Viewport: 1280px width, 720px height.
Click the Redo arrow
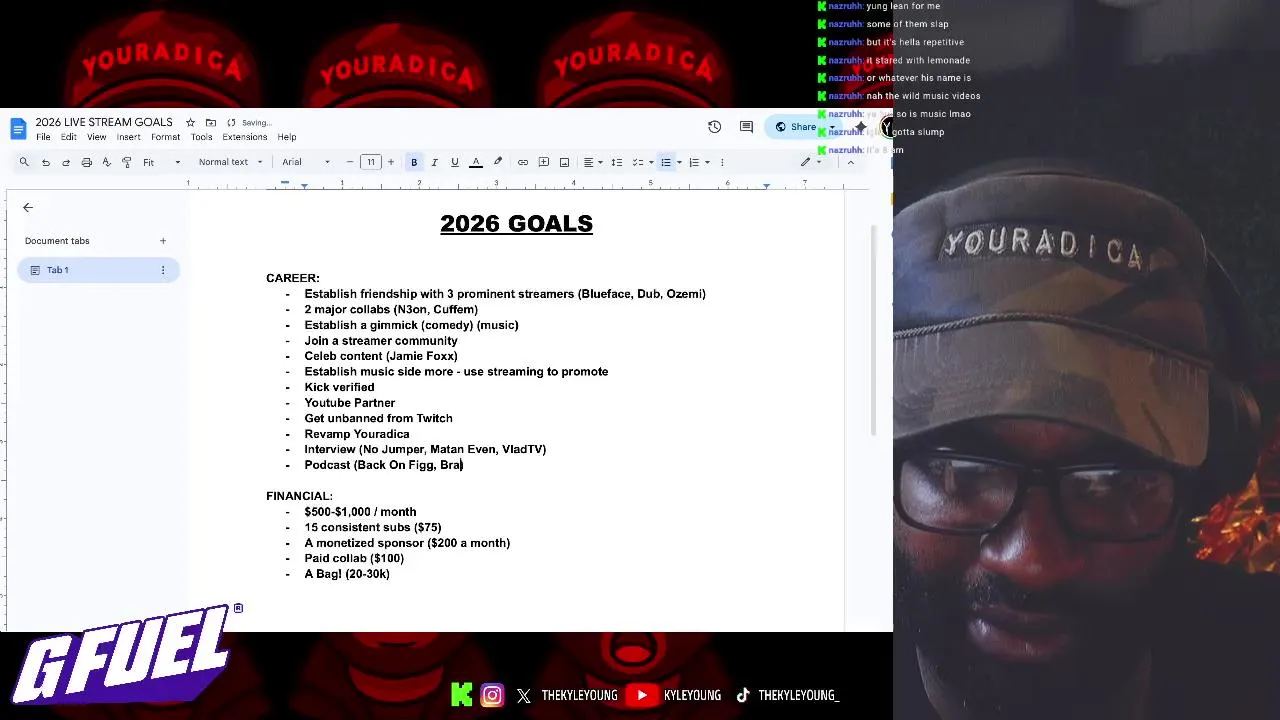[x=66, y=162]
